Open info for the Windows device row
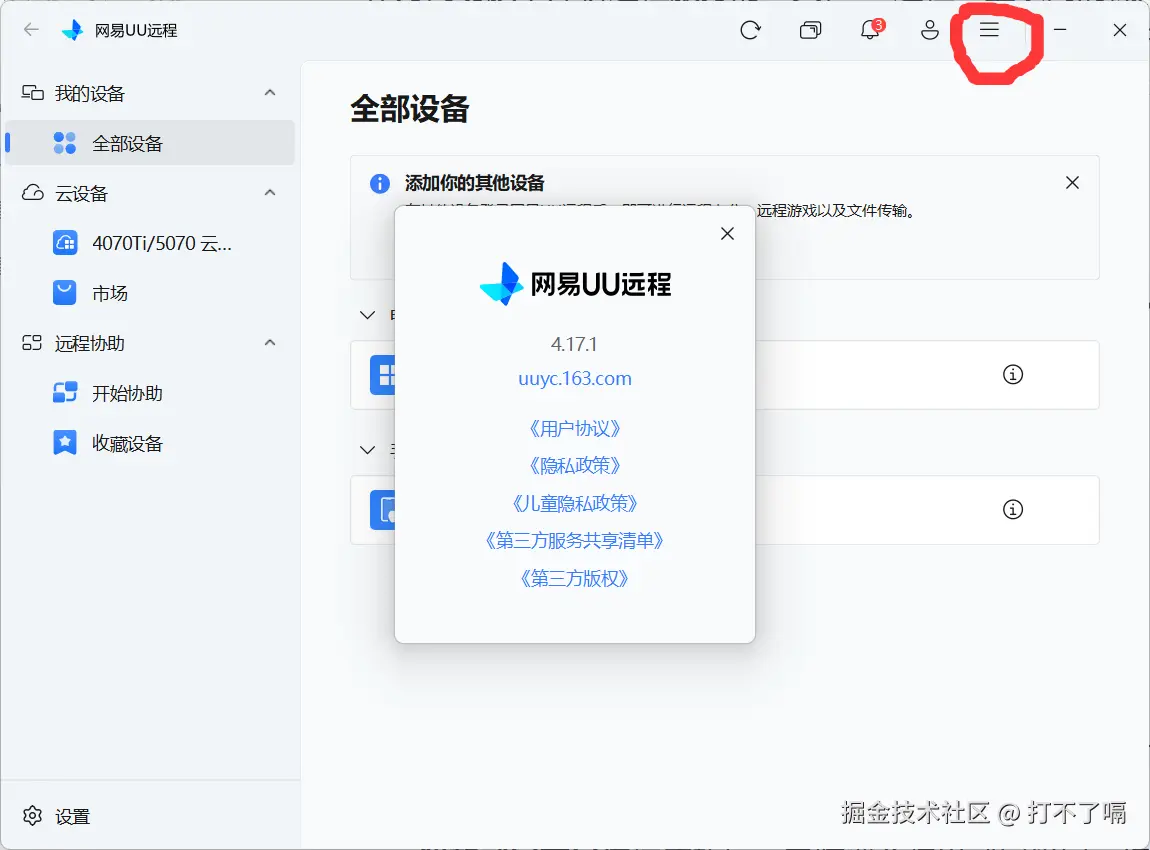Screen dimensions: 1150x850 [1013, 374]
